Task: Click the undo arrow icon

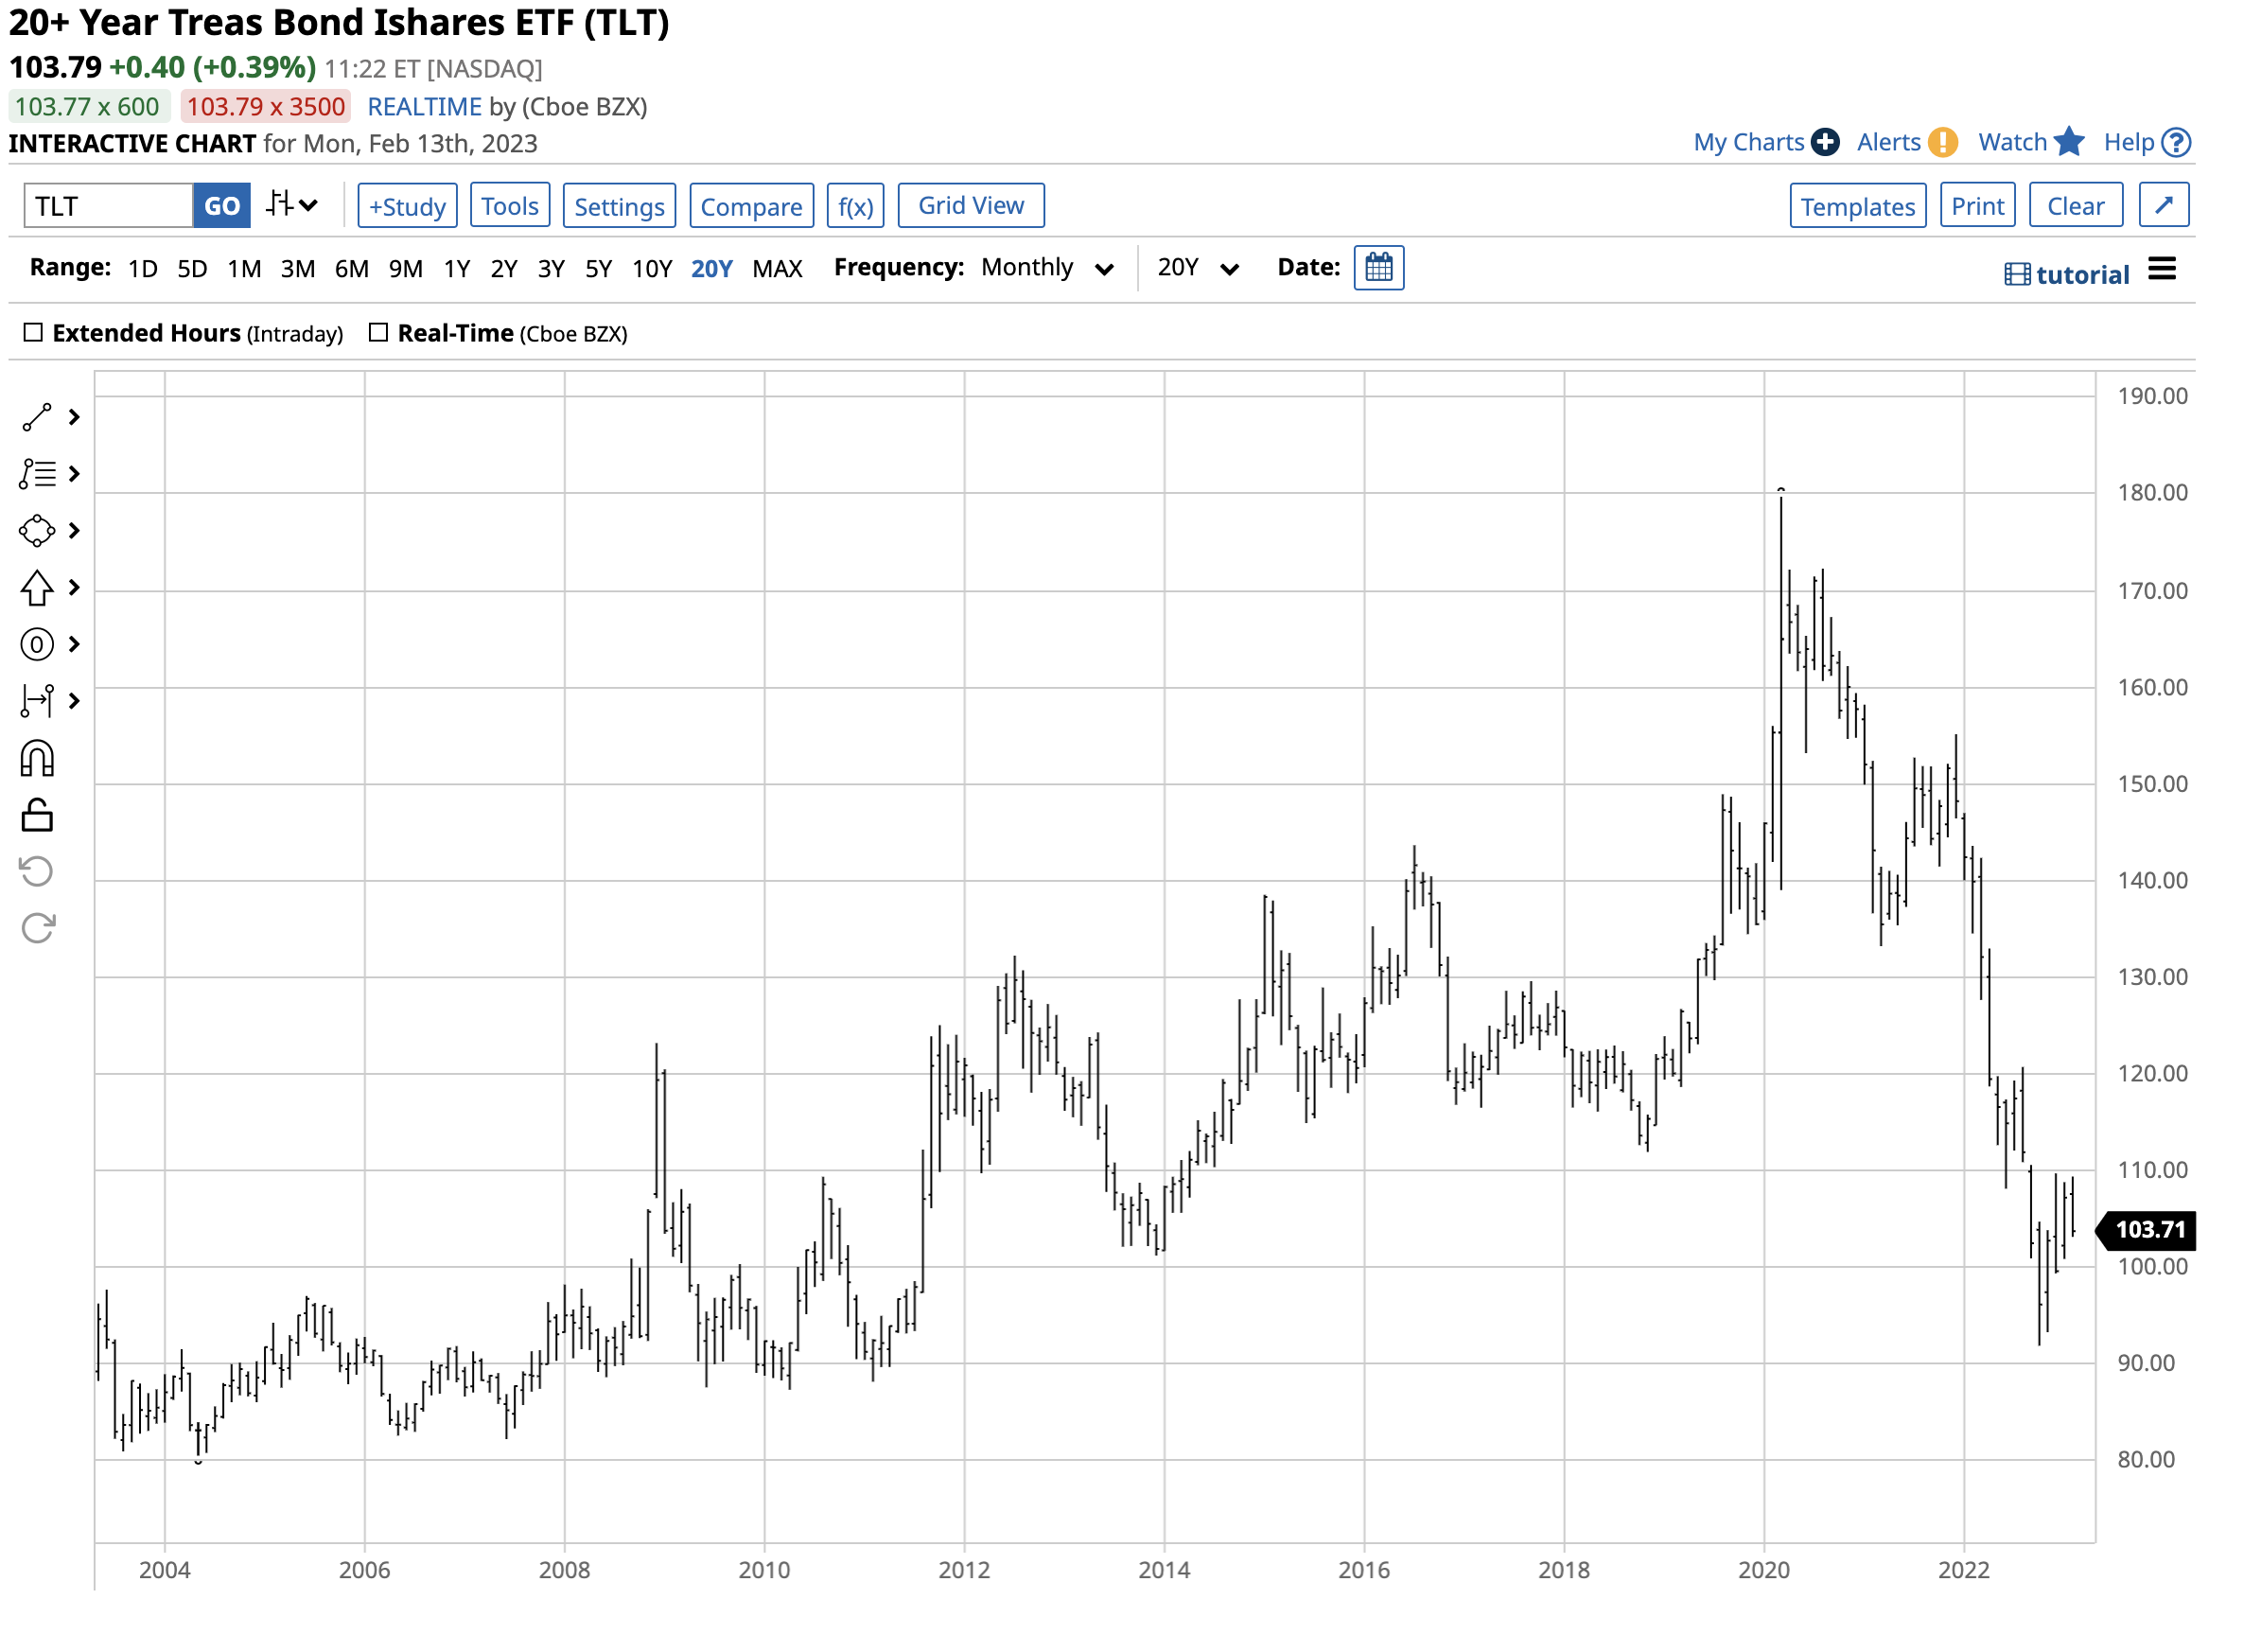Action: (37, 872)
